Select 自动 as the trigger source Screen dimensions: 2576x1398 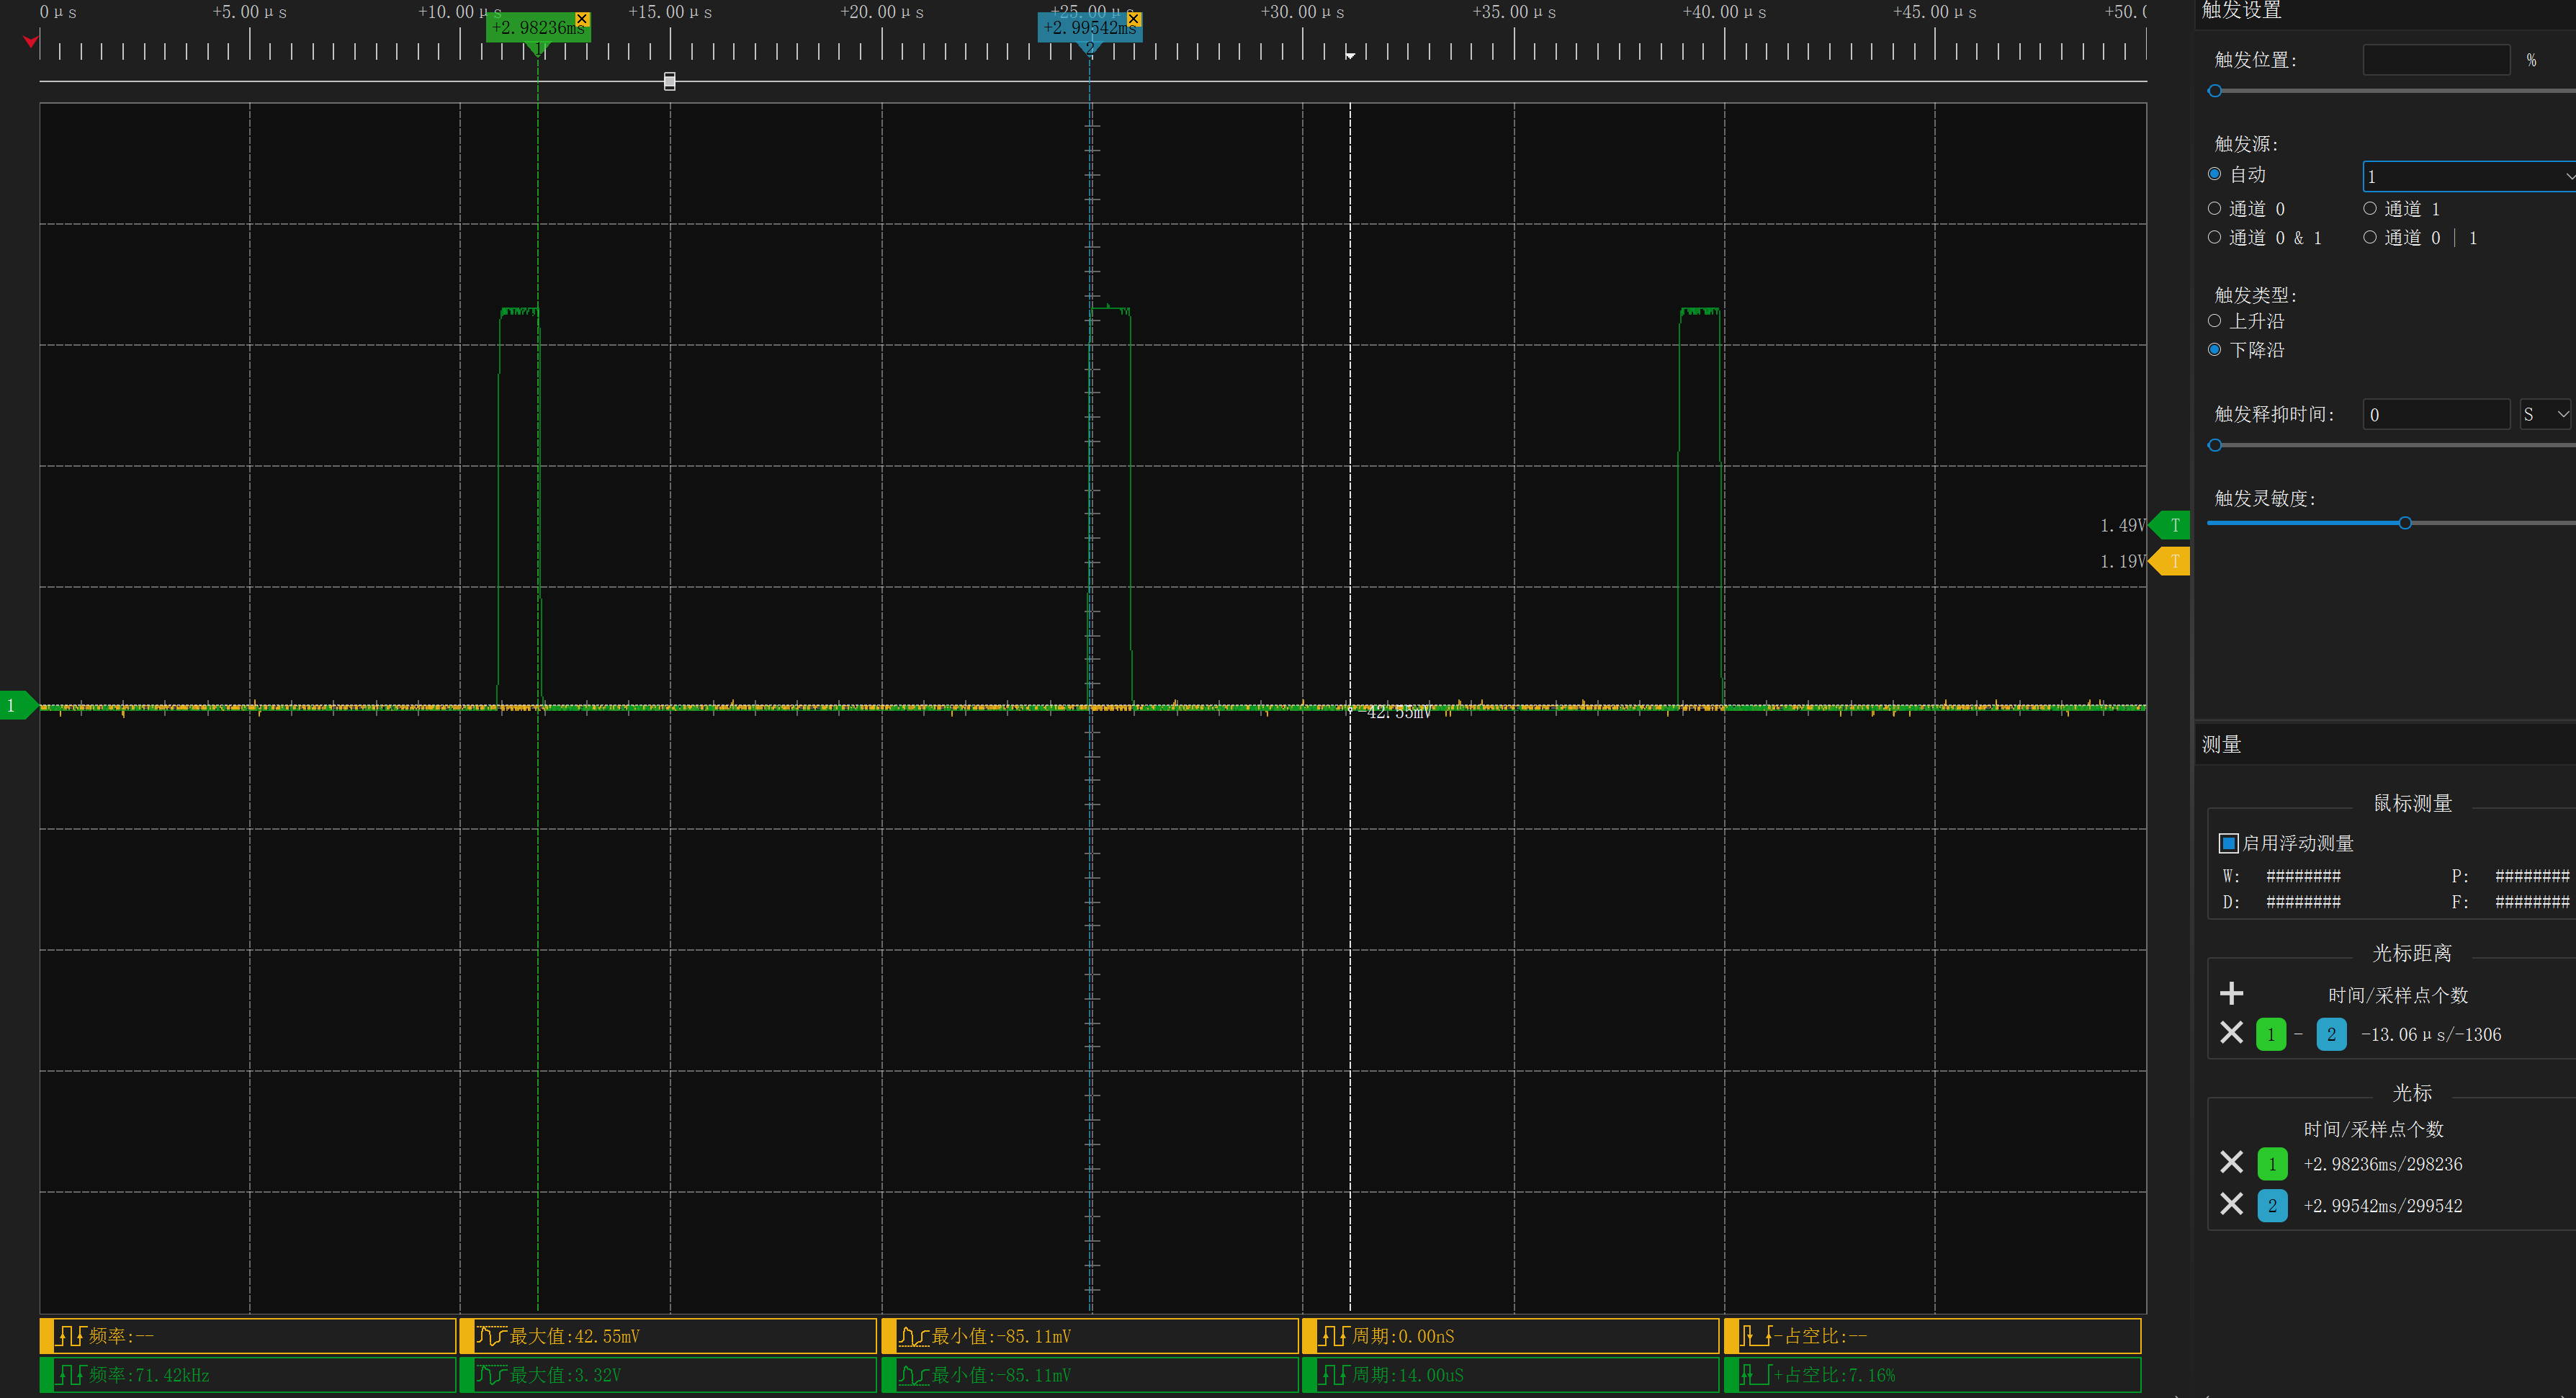pyautogui.click(x=2215, y=174)
